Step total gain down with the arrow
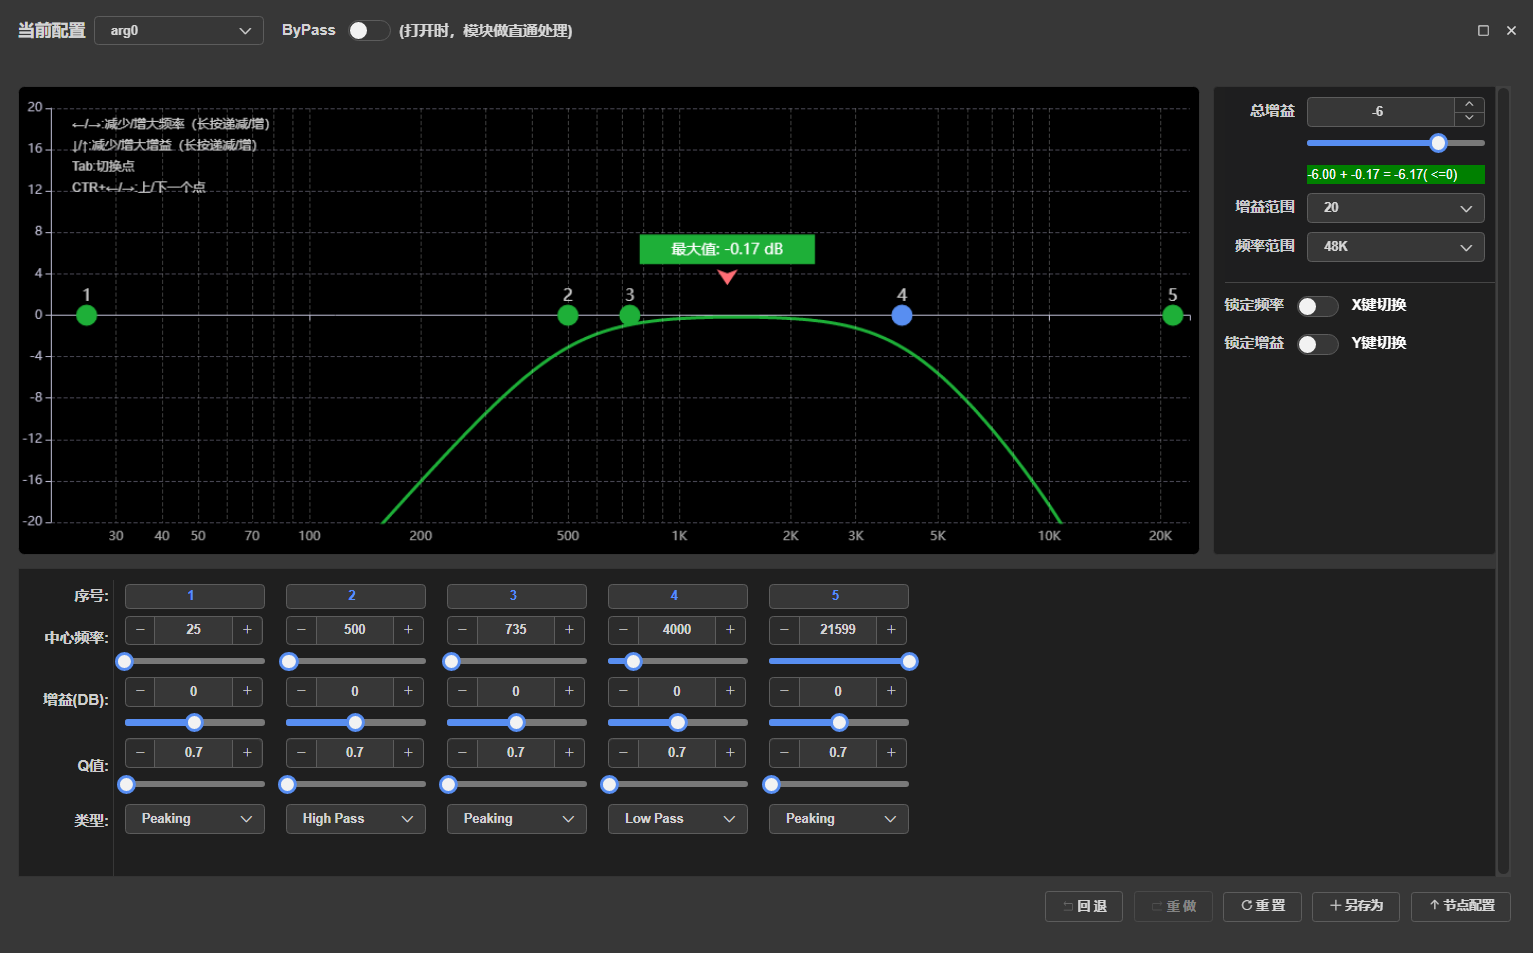The height and width of the screenshot is (953, 1533). [x=1469, y=118]
